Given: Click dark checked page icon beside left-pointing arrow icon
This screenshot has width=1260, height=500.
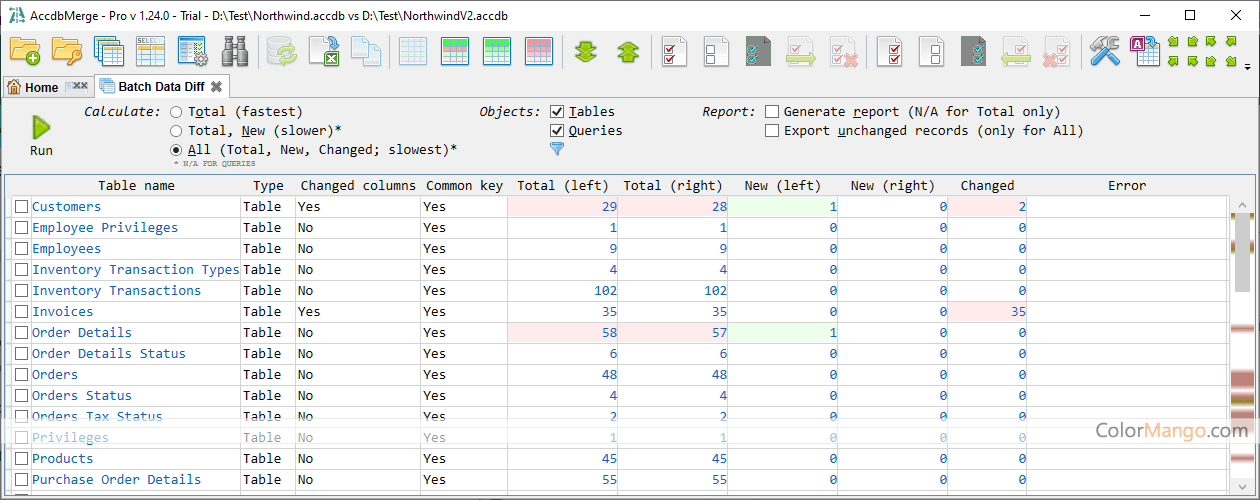Looking at the screenshot, I should (x=974, y=51).
